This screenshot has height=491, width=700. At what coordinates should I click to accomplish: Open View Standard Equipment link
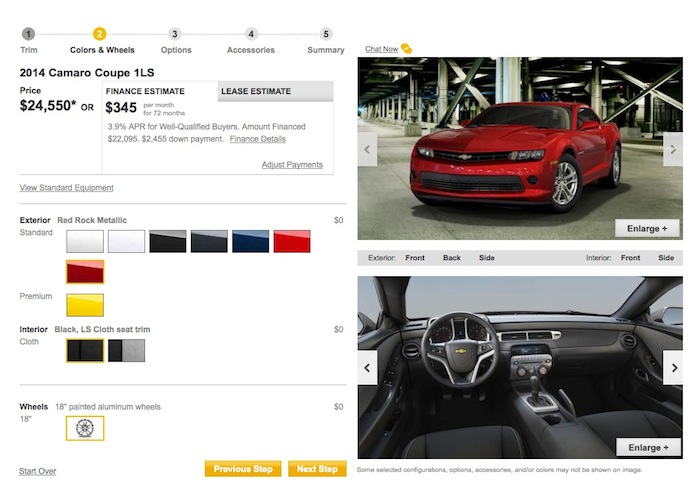(67, 187)
